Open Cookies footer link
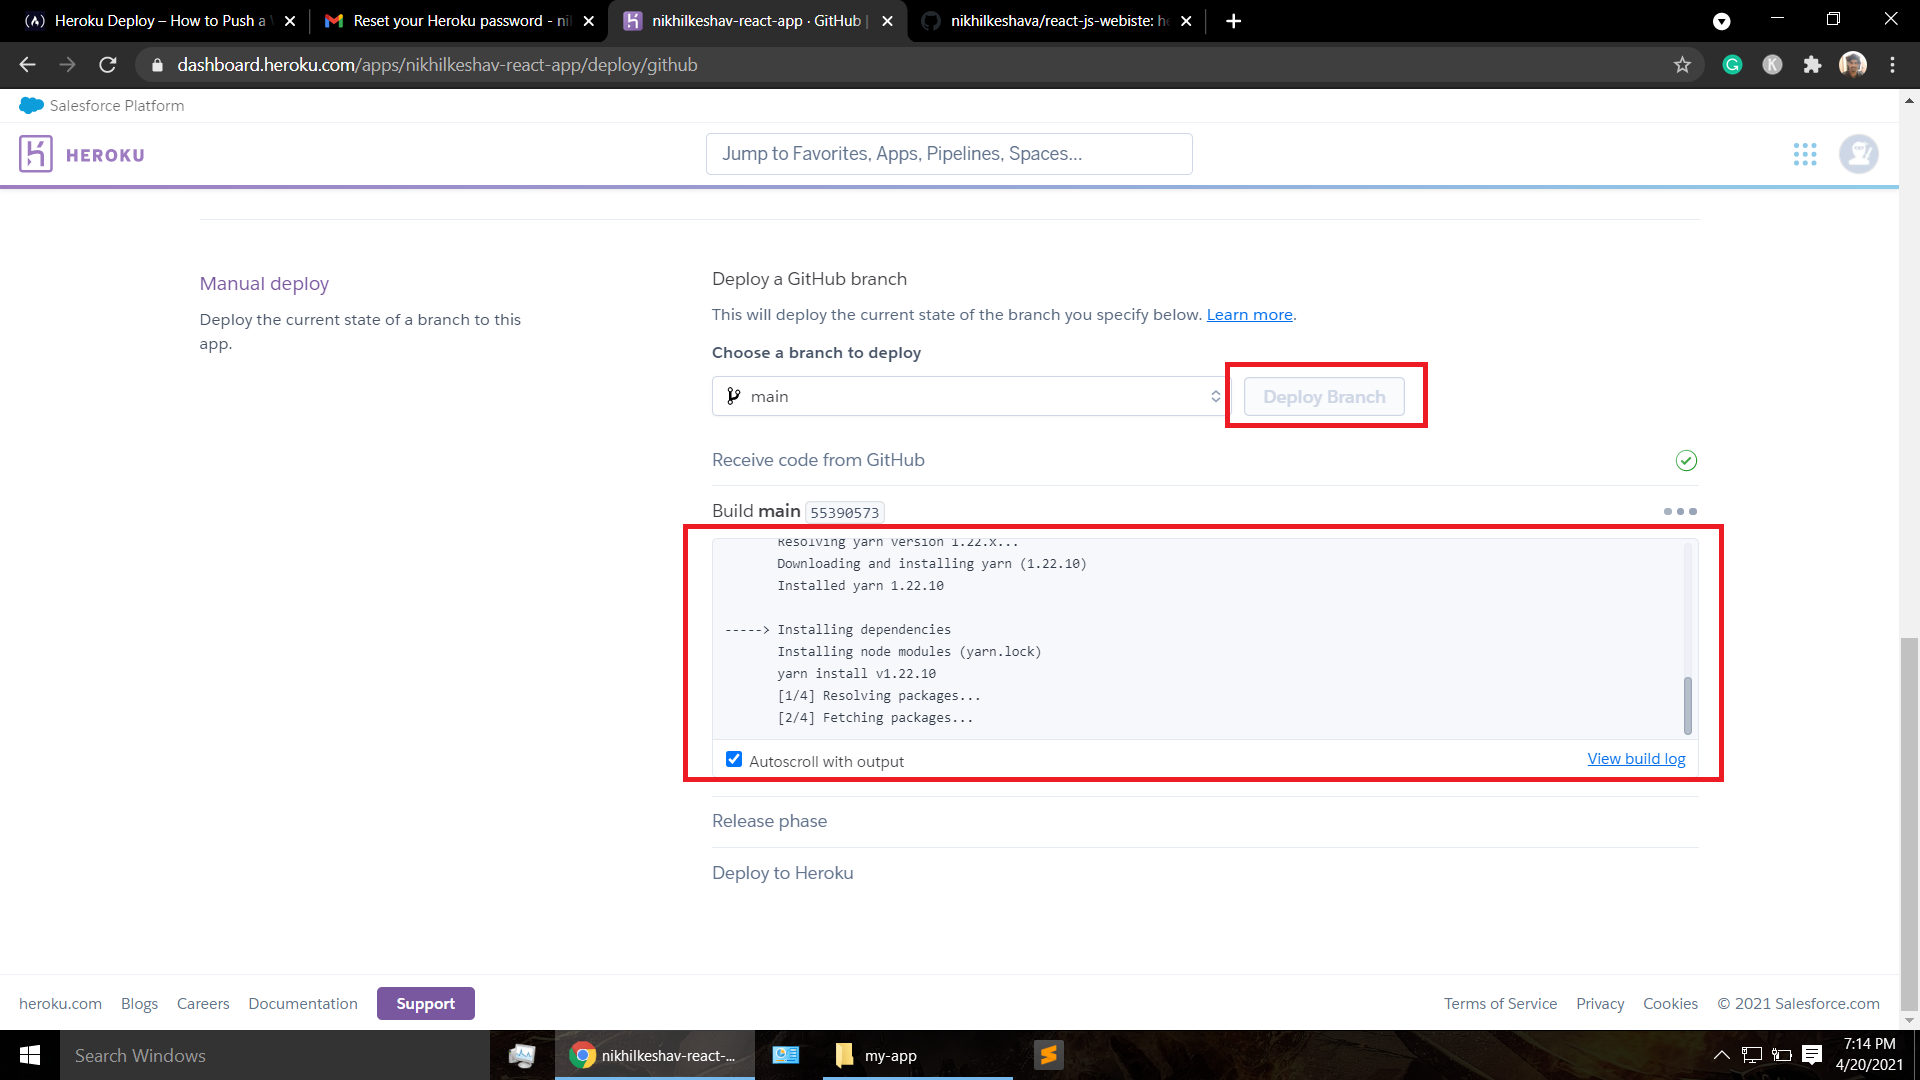The width and height of the screenshot is (1920, 1080). [x=1670, y=1003]
